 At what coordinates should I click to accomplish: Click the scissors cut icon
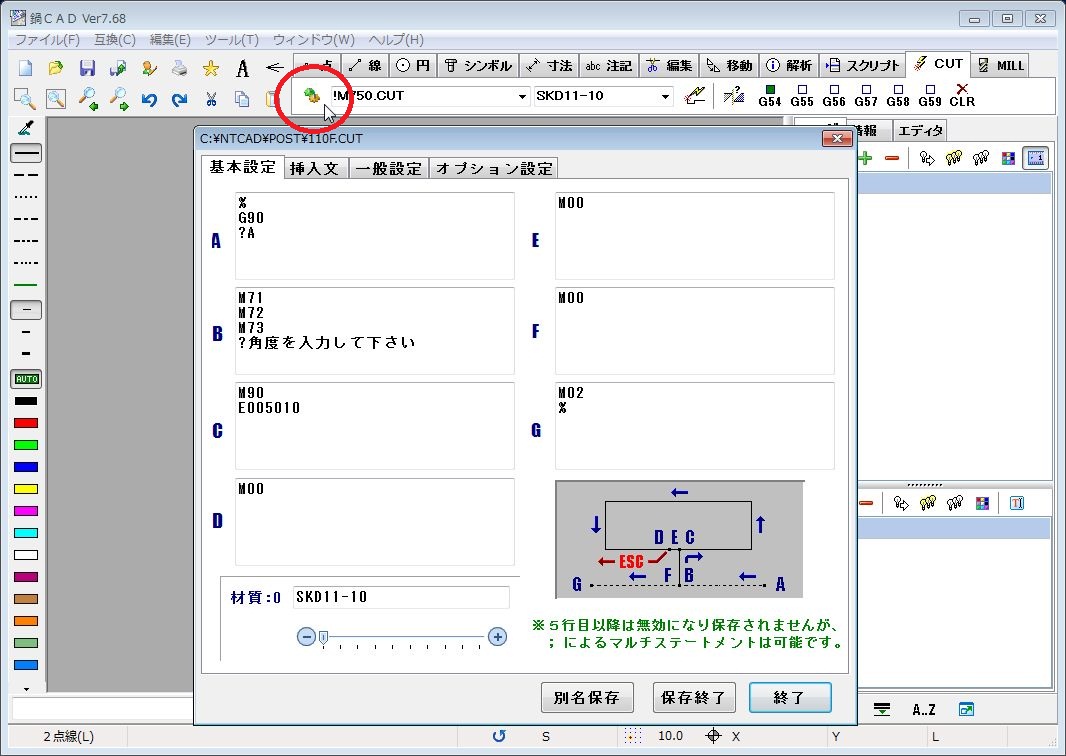[211, 99]
